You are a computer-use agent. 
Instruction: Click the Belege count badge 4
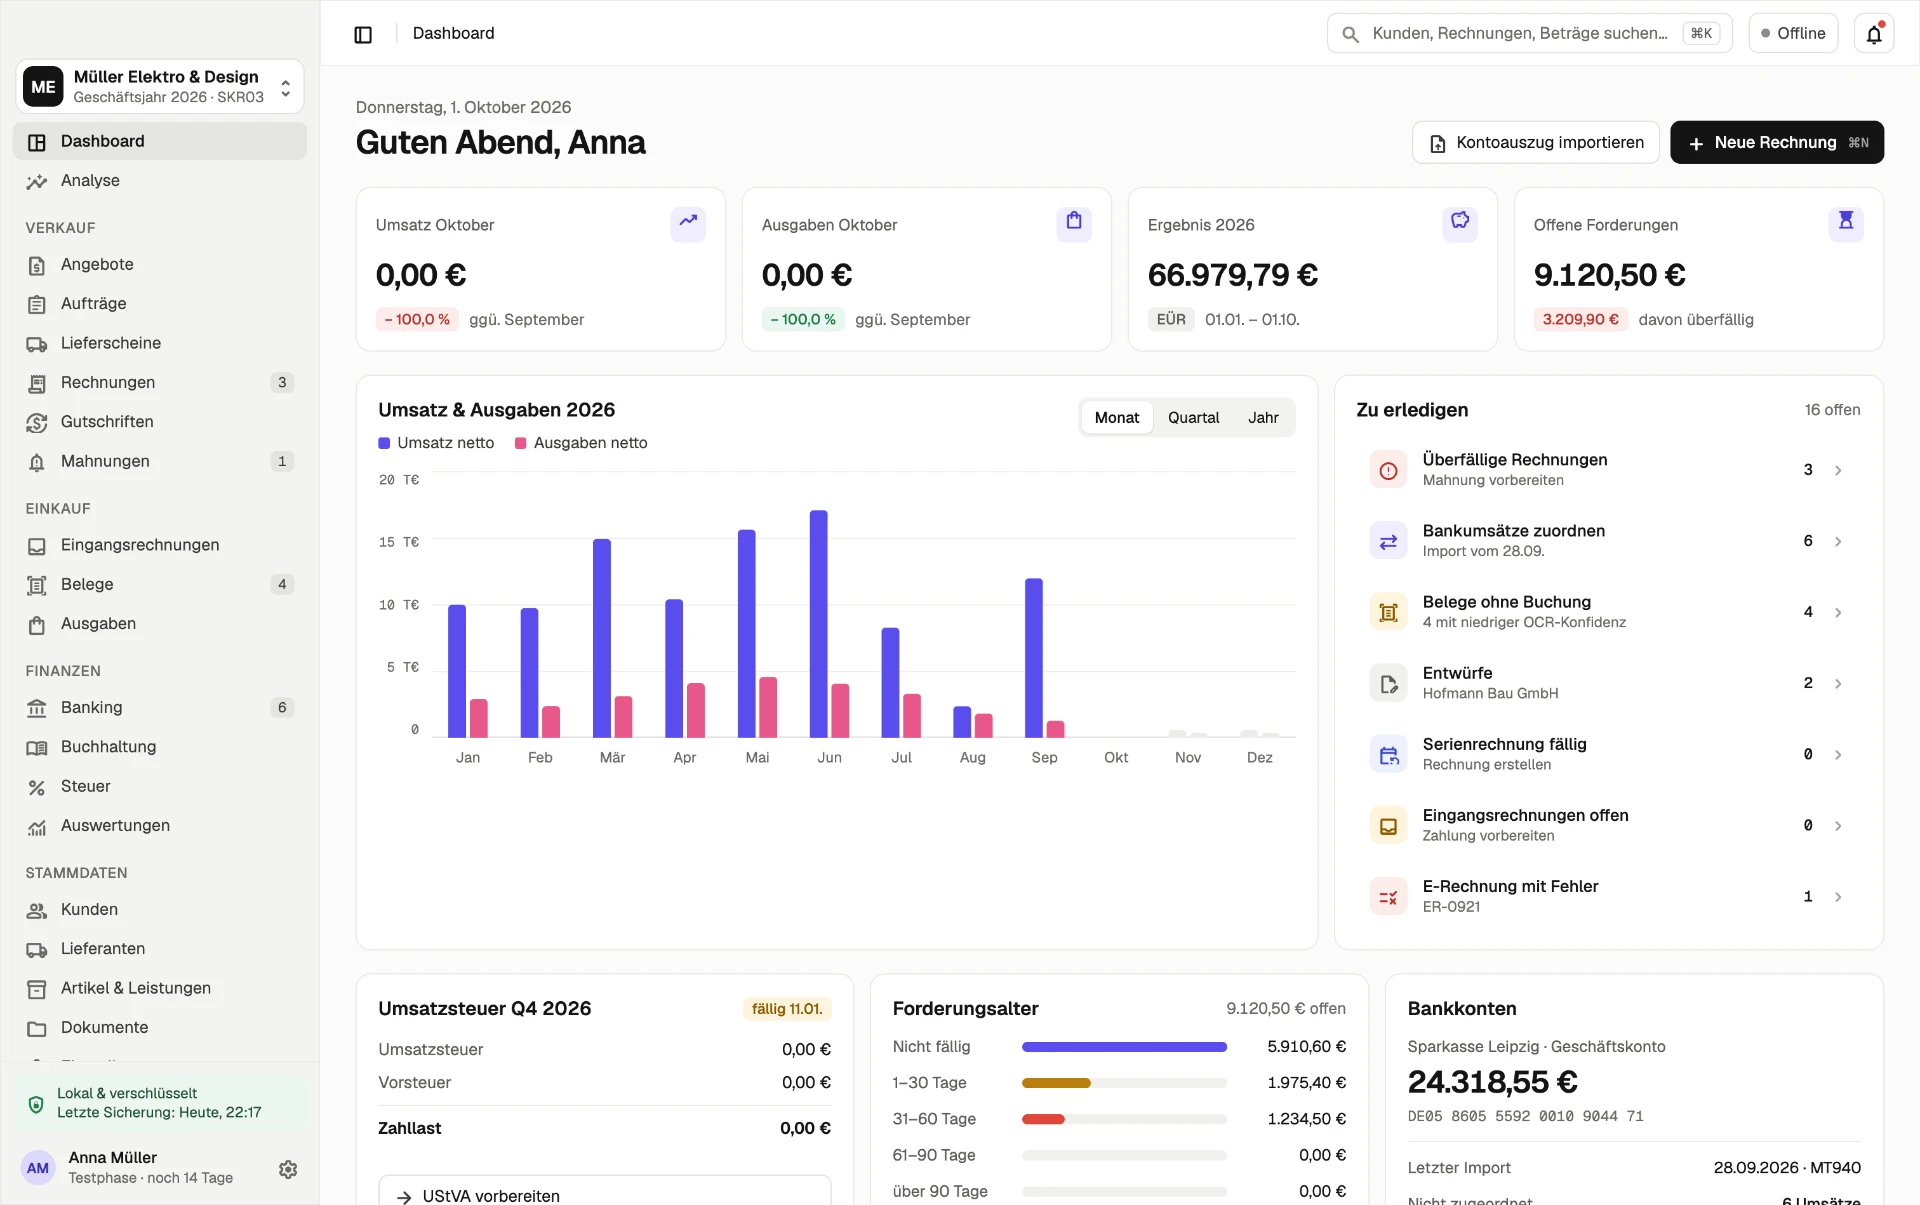(282, 584)
